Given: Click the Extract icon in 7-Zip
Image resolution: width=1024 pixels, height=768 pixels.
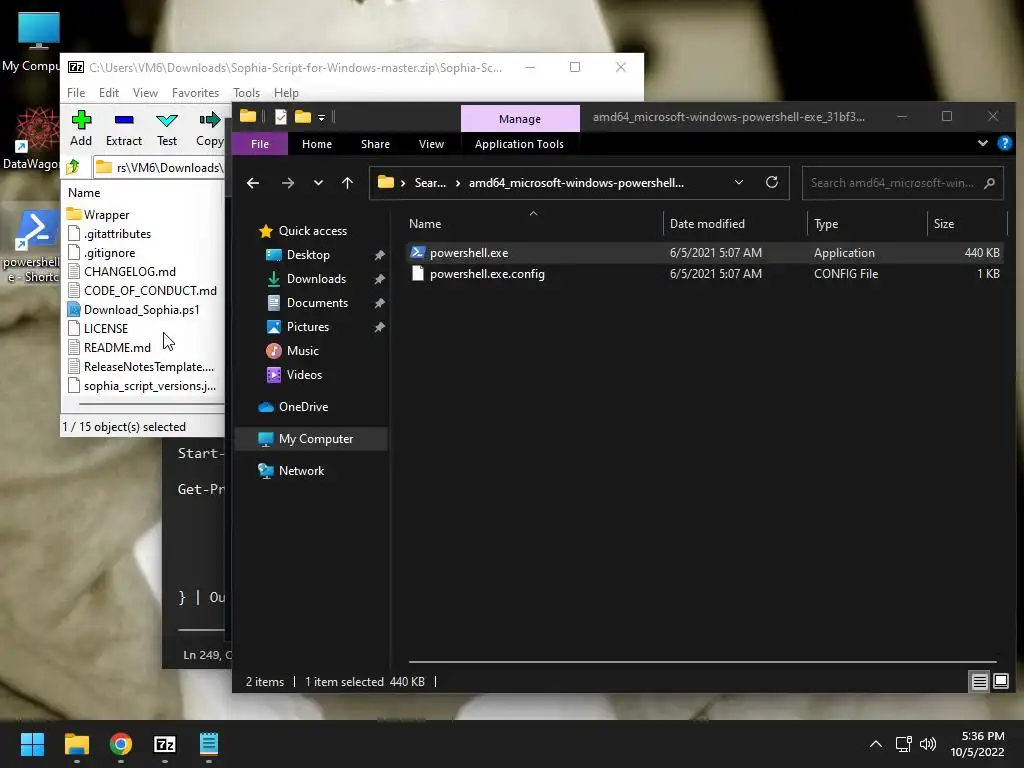Looking at the screenshot, I should point(123,129).
